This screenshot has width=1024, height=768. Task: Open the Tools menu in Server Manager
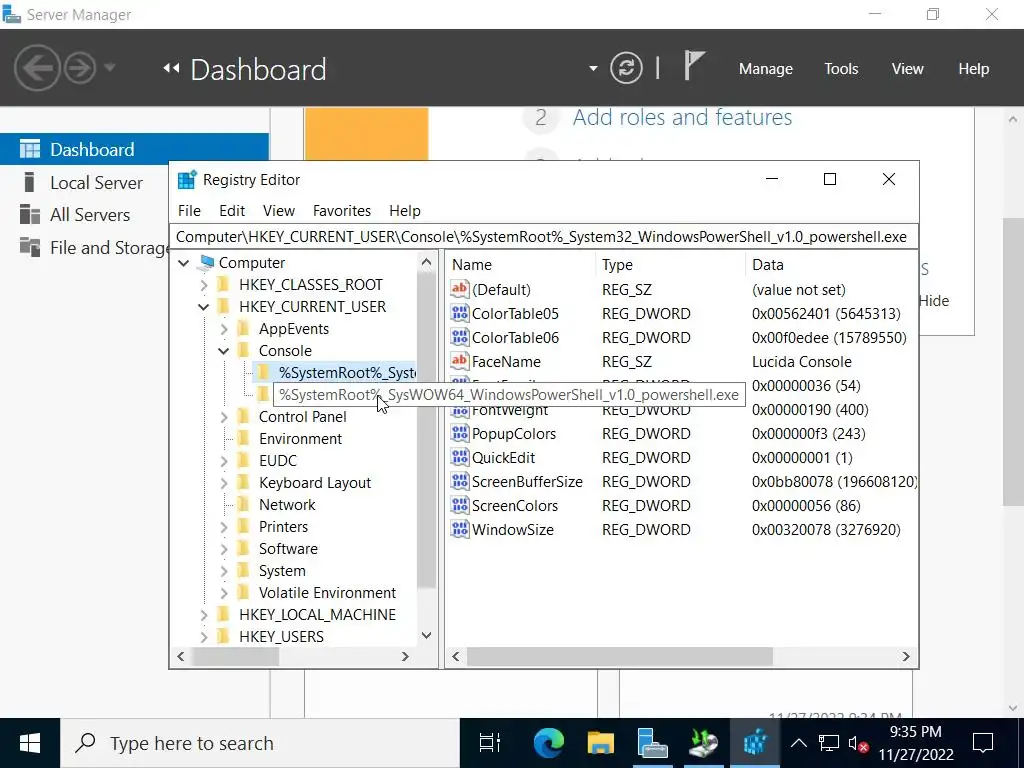pyautogui.click(x=841, y=69)
